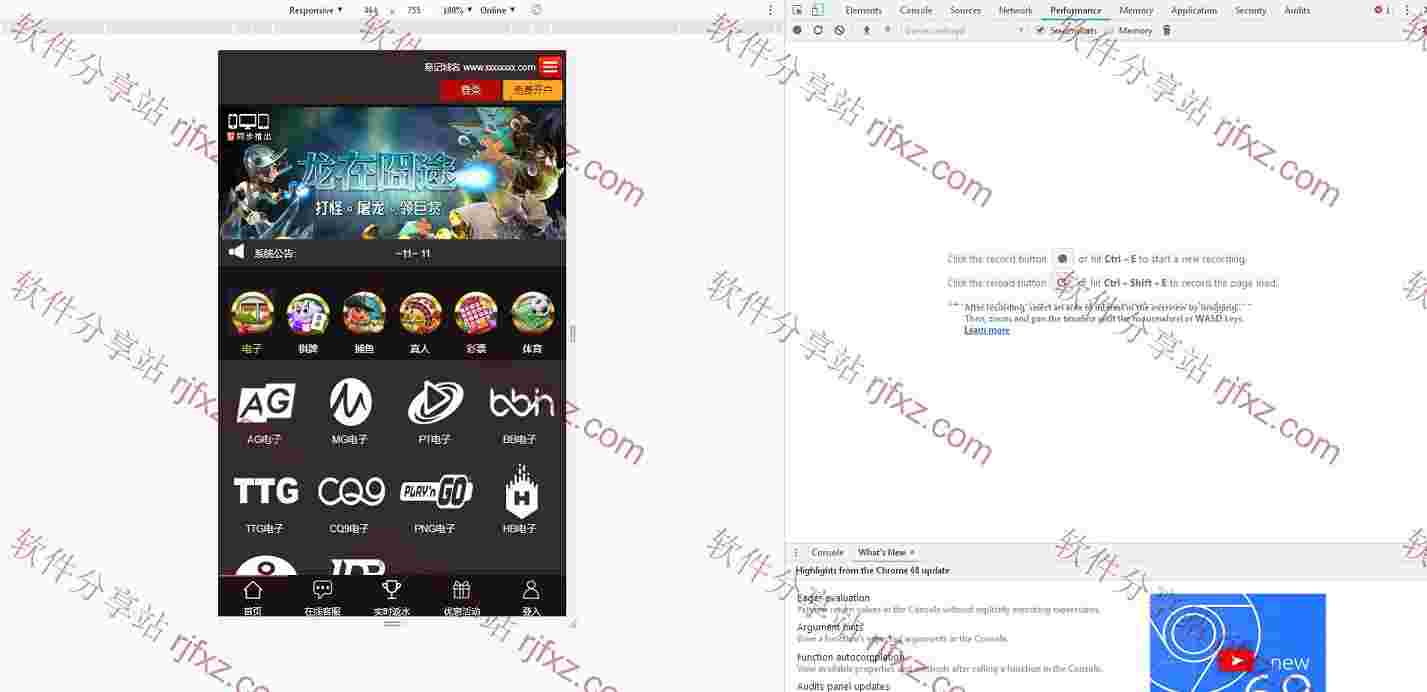This screenshot has height=692, width=1427.
Task: Click the announcement speaker icon
Action: tap(236, 252)
